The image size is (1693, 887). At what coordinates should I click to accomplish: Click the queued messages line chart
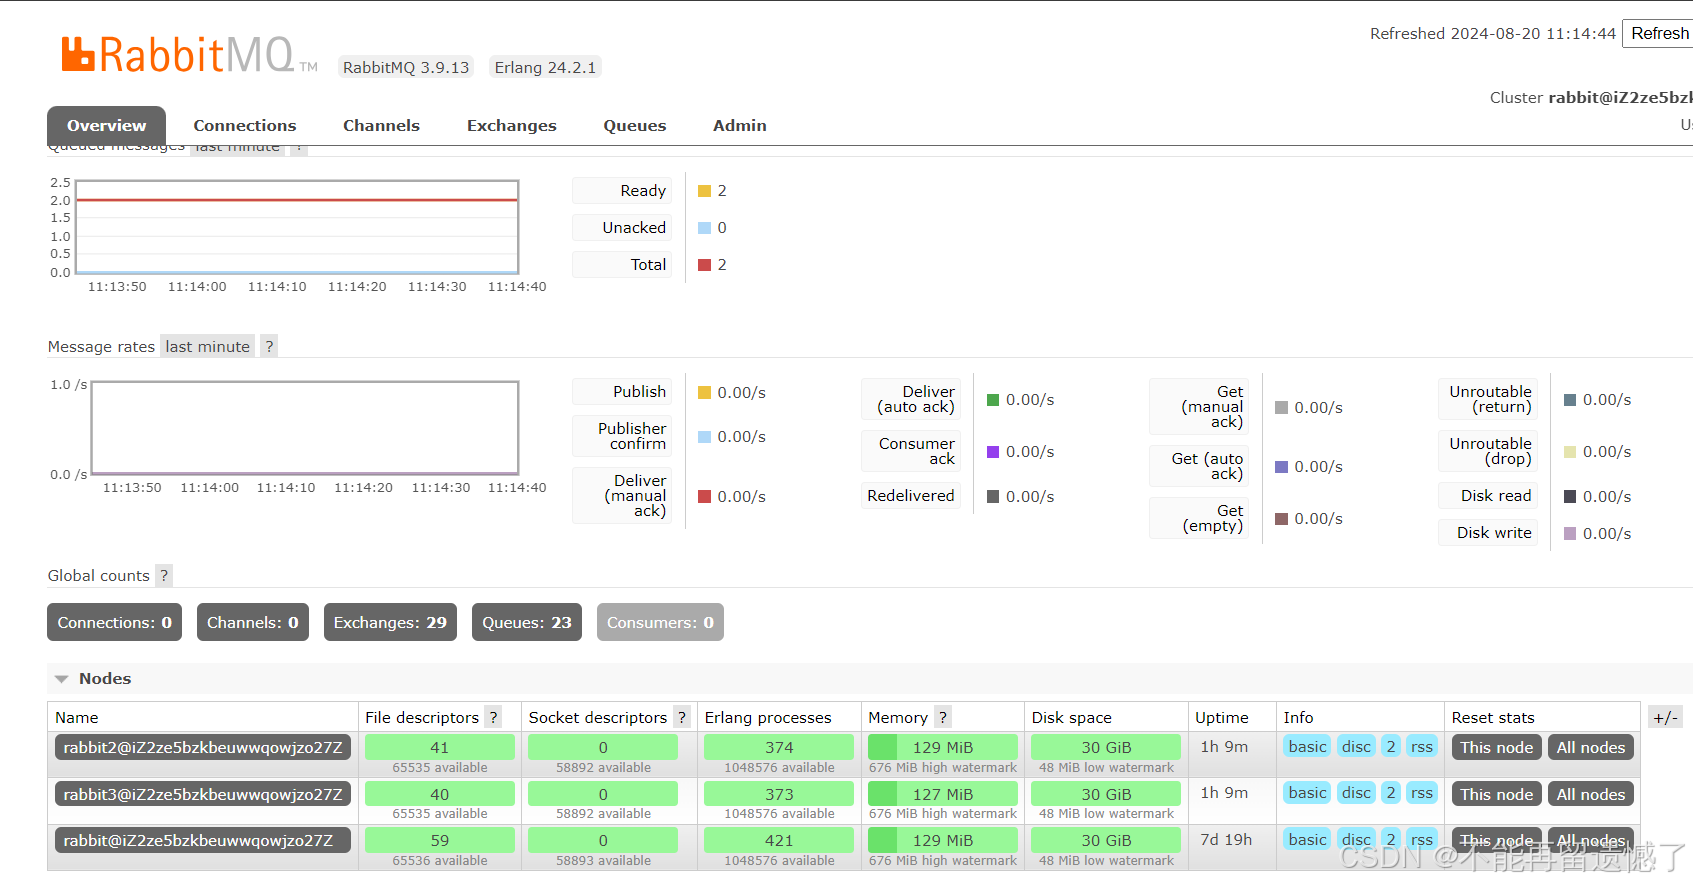coord(297,227)
